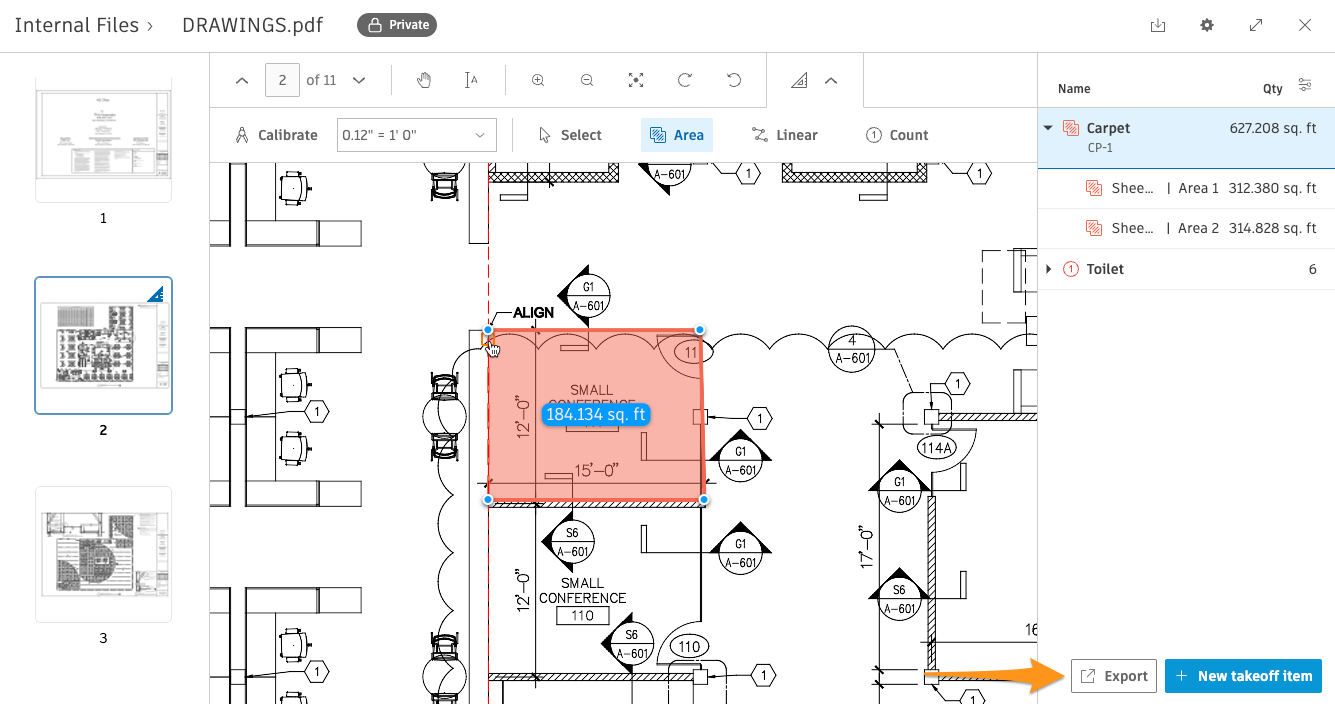The image size is (1335, 704).
Task: Click the Export button
Action: click(x=1114, y=676)
